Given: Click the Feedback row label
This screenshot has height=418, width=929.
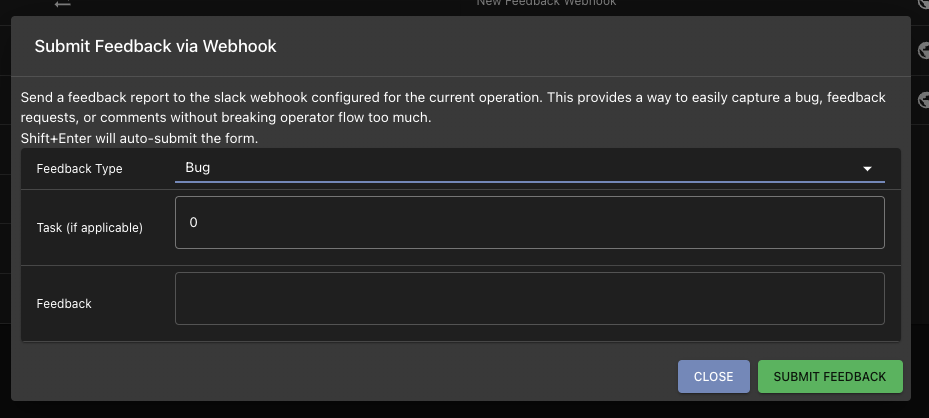Looking at the screenshot, I should point(64,304).
